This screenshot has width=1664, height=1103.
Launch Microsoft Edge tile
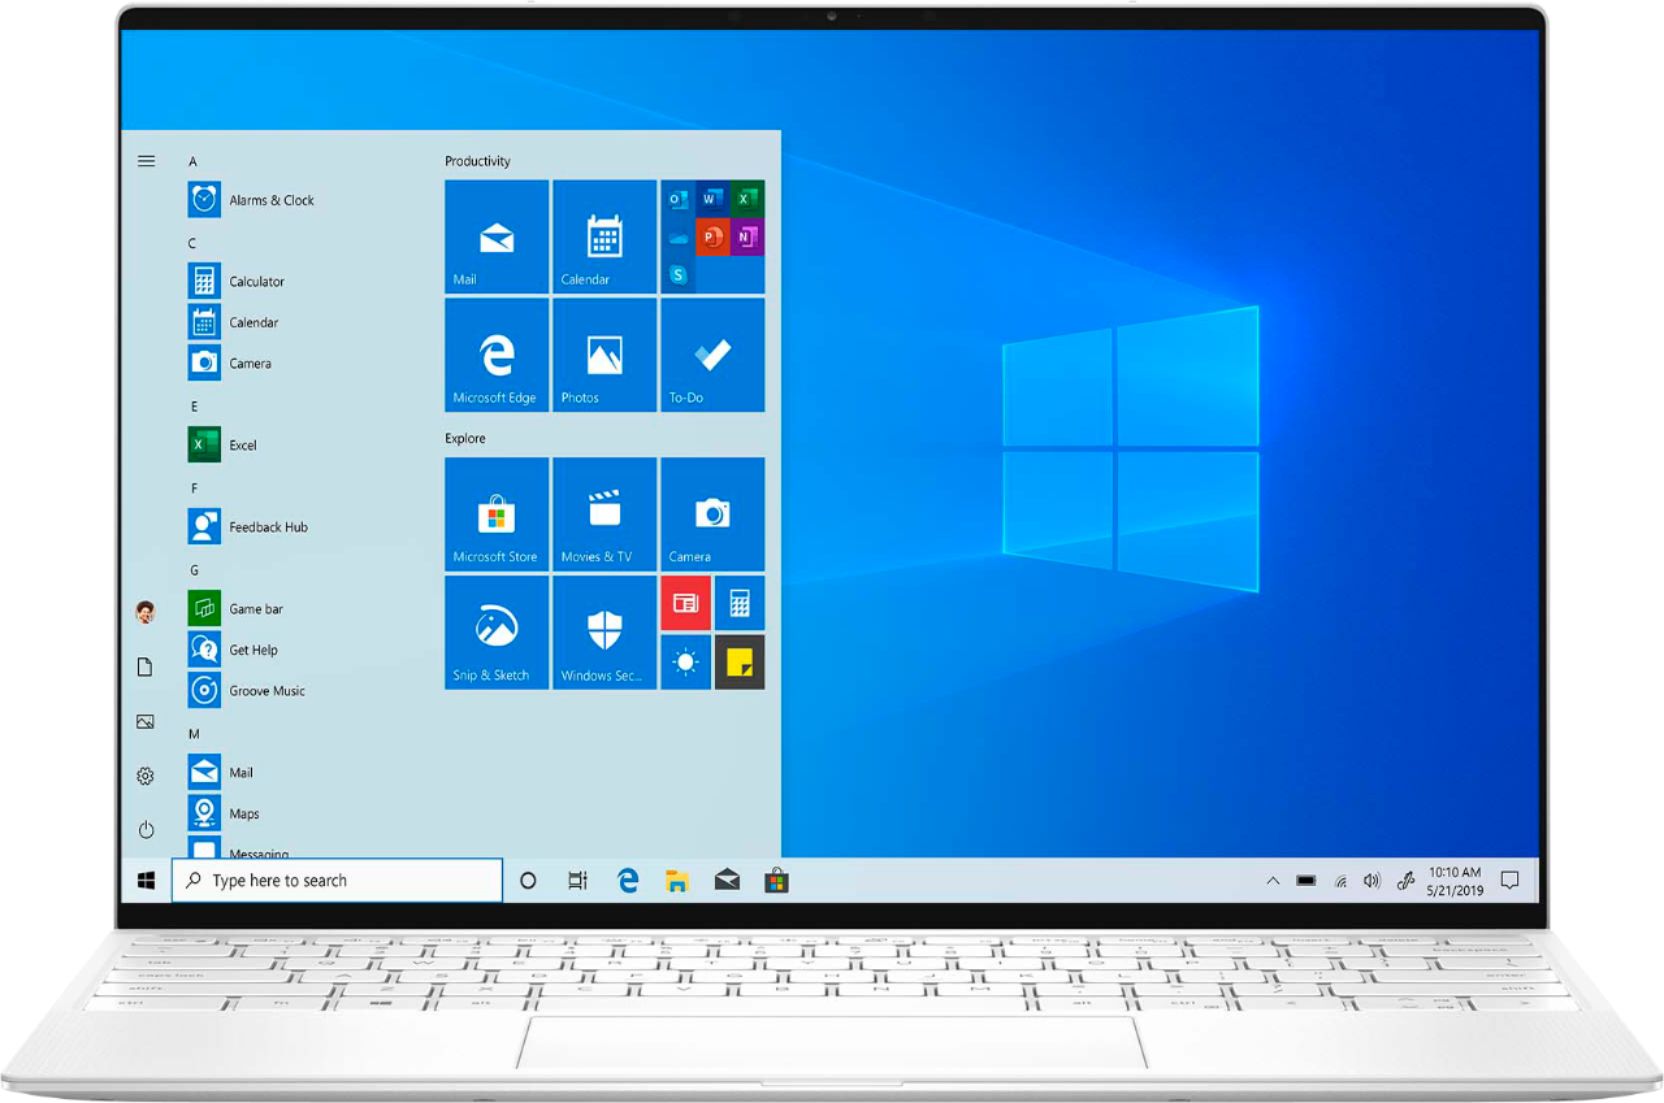point(497,355)
